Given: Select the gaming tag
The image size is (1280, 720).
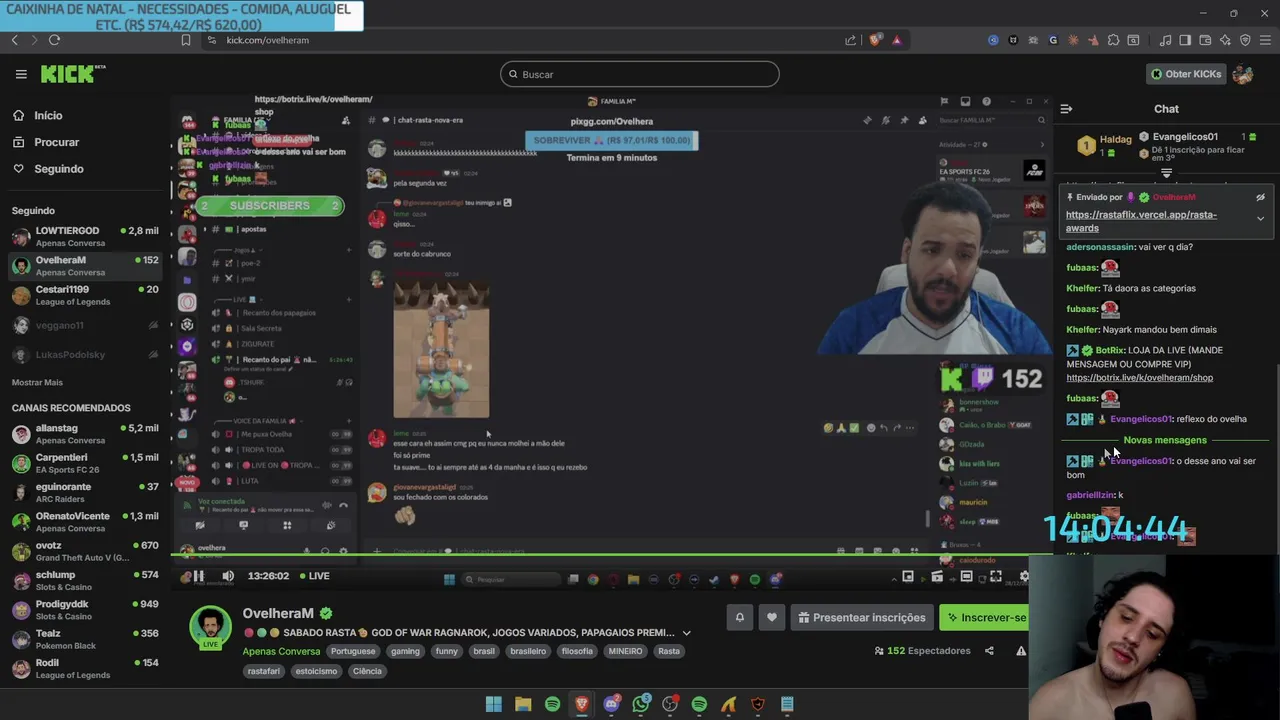Looking at the screenshot, I should tap(405, 651).
